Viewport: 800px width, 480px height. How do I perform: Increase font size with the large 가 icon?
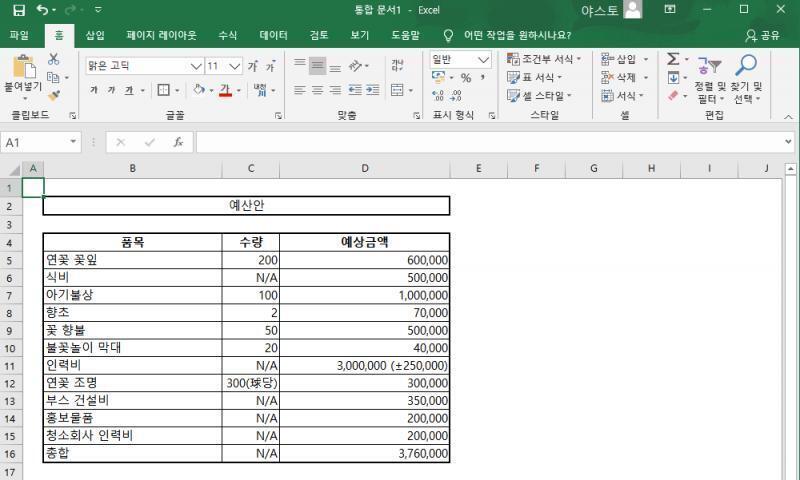click(253, 66)
